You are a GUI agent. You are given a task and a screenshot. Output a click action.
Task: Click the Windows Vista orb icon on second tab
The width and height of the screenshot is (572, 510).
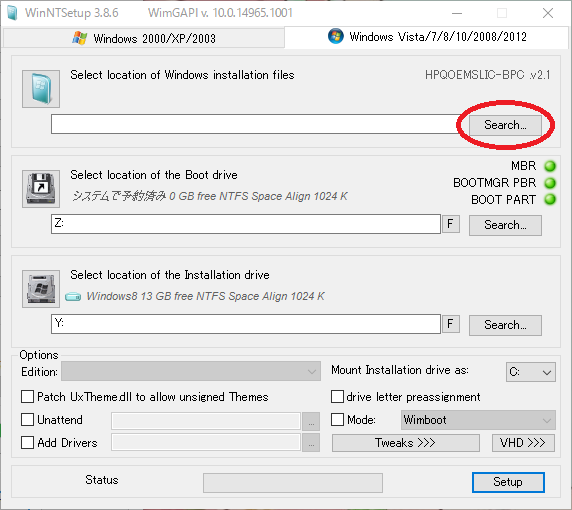tap(336, 36)
